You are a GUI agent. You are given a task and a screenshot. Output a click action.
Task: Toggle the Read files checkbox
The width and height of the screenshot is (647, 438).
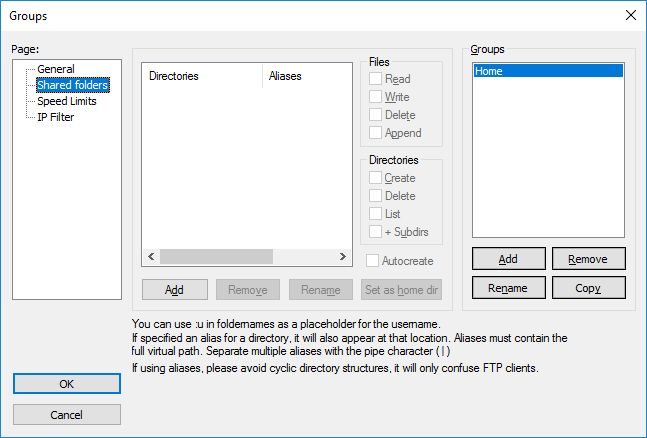tap(376, 79)
